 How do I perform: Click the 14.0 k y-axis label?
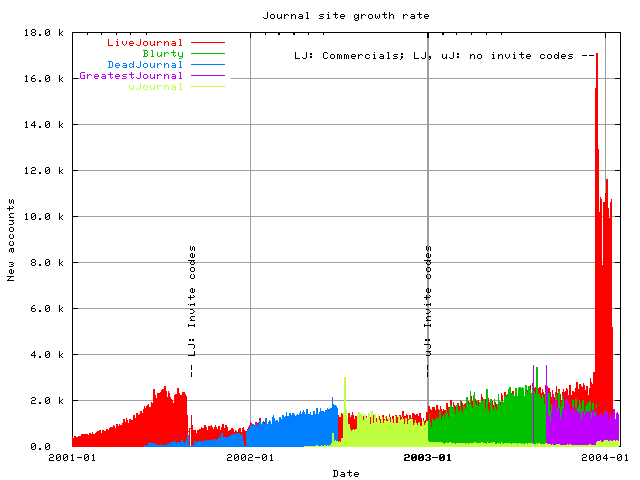[44, 124]
